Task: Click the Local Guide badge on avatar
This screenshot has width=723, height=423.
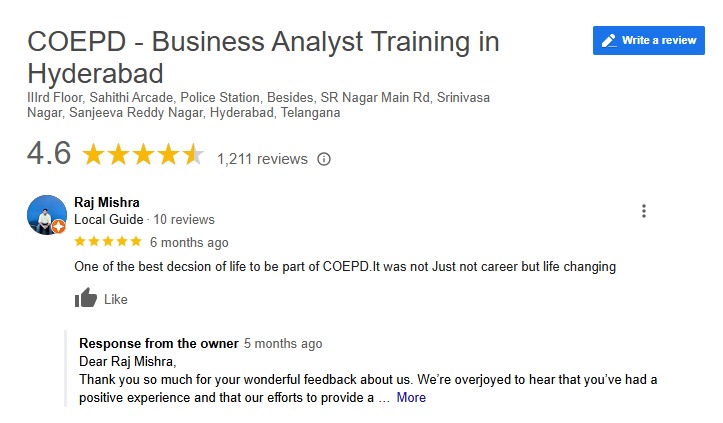Action: [x=59, y=227]
